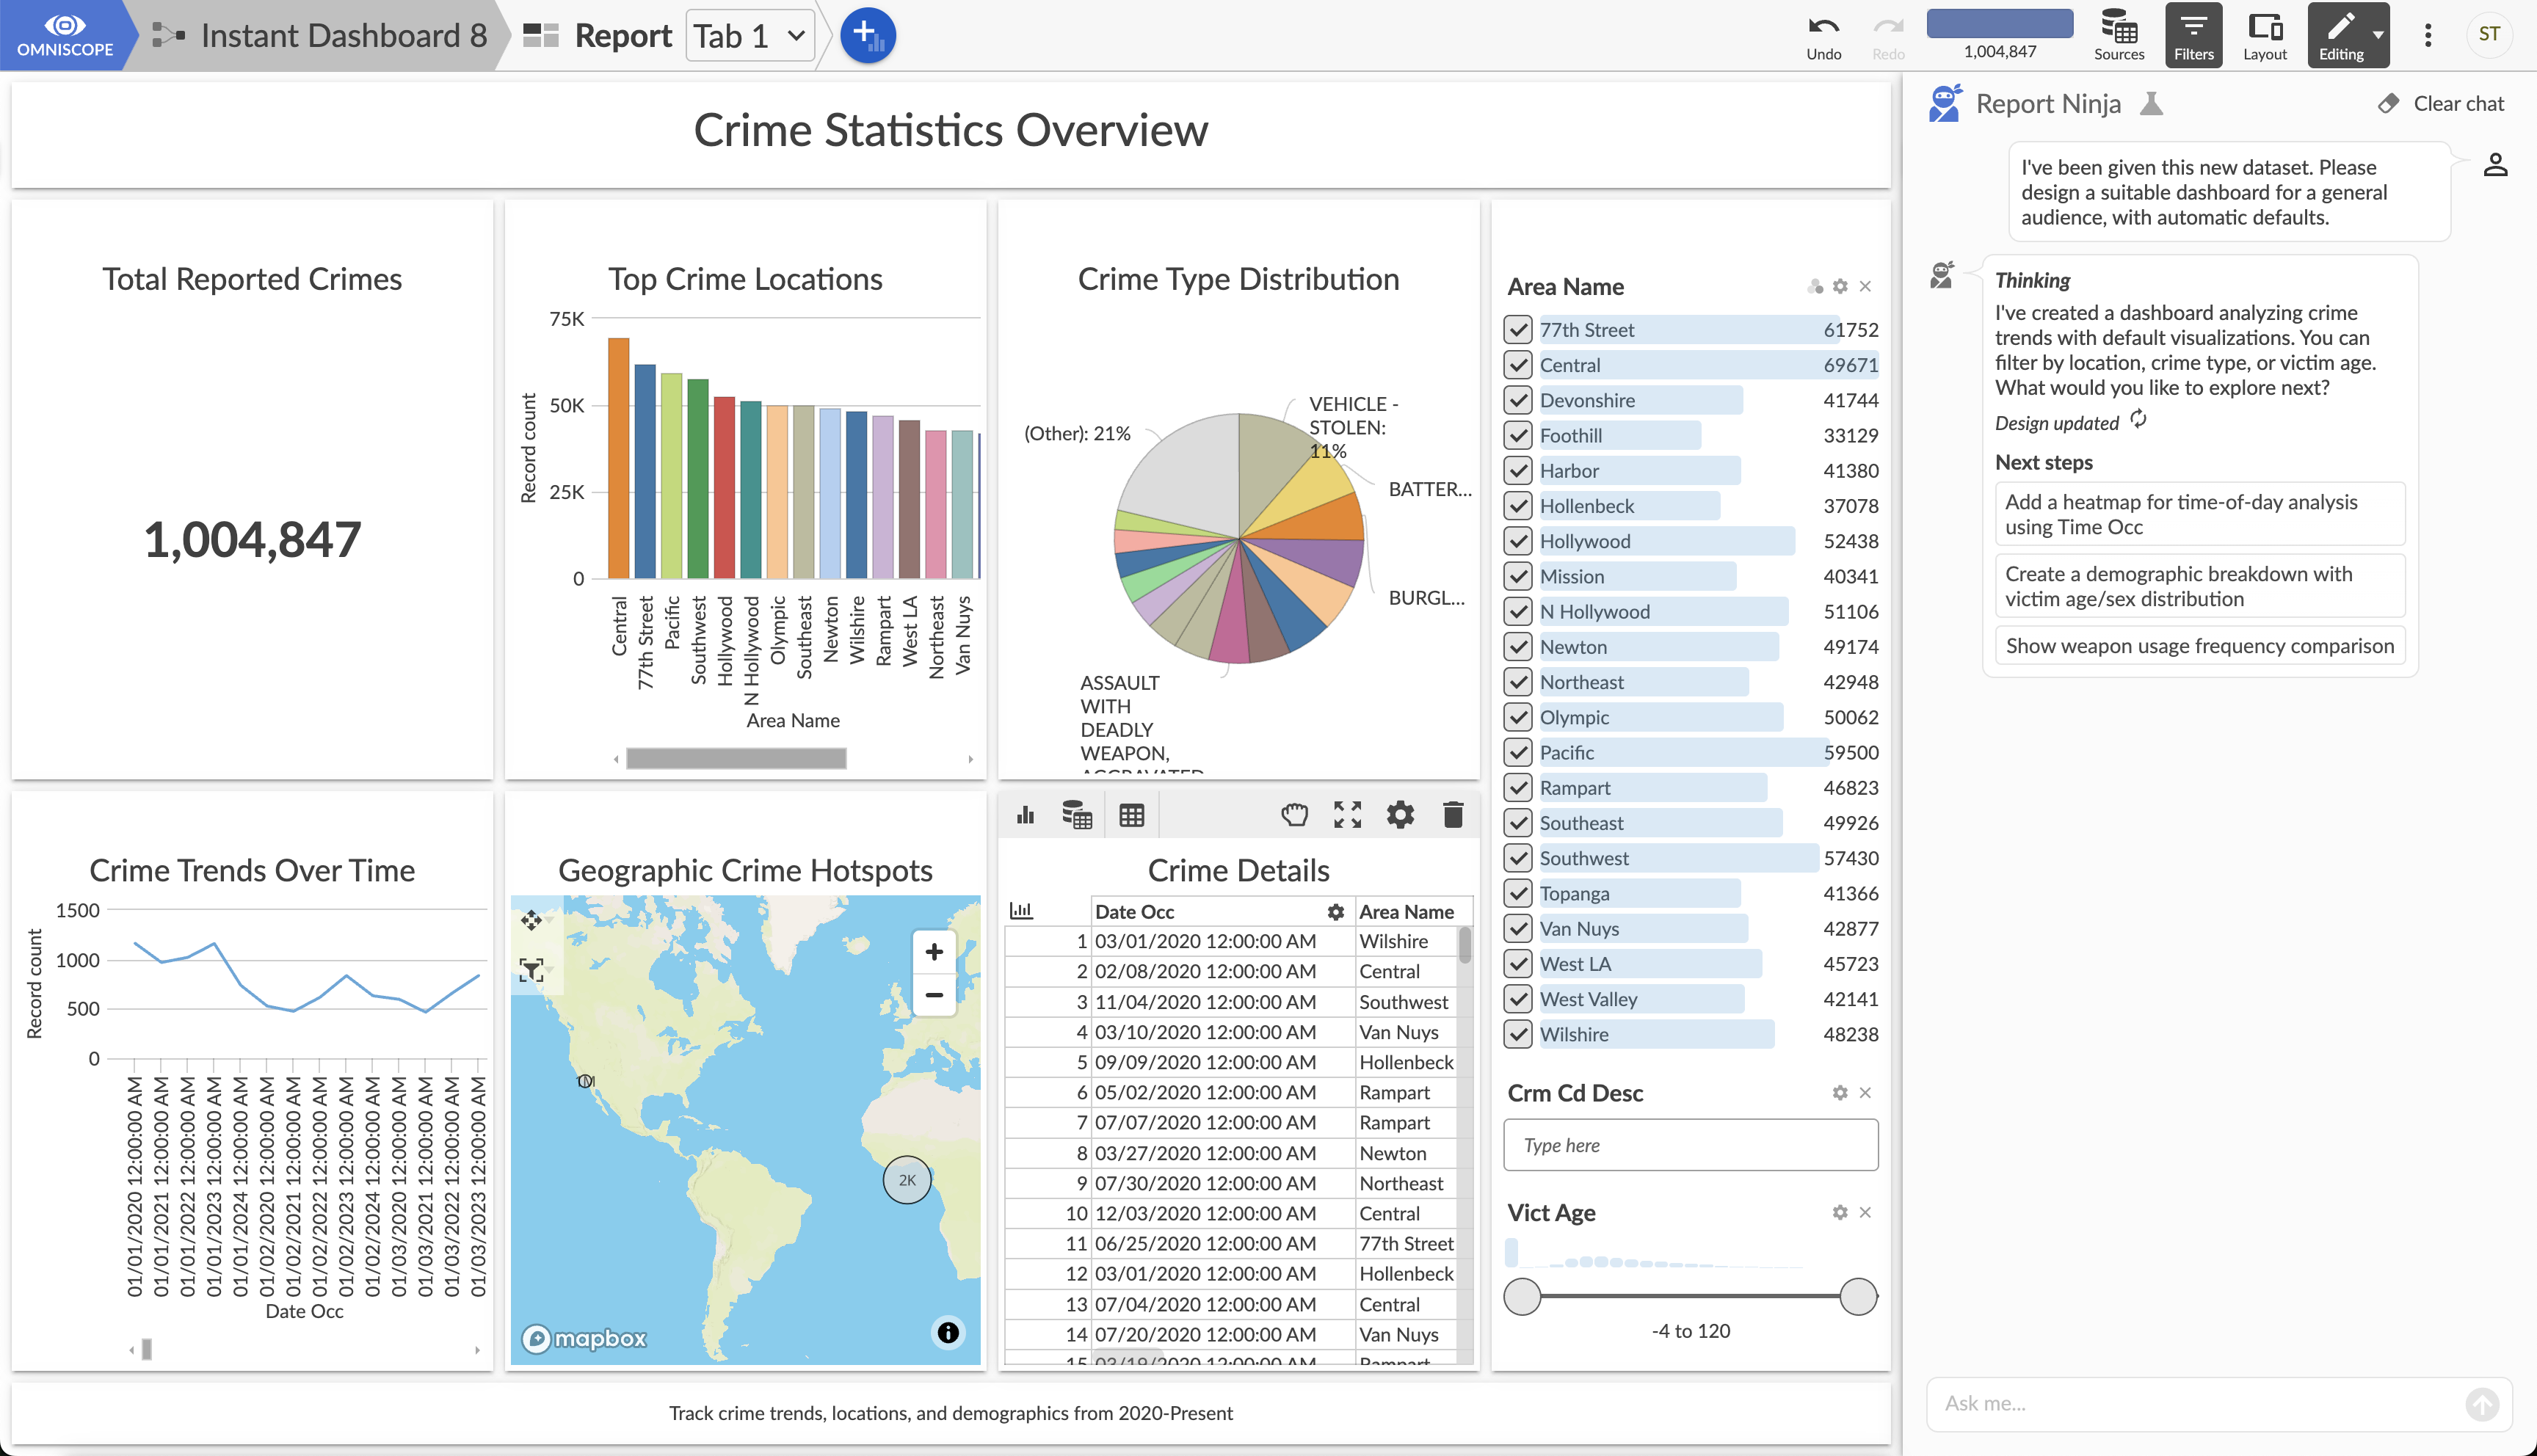Viewport: 2537px width, 1456px height.
Task: Uncheck the Hollywood area checkbox
Action: (1518, 541)
